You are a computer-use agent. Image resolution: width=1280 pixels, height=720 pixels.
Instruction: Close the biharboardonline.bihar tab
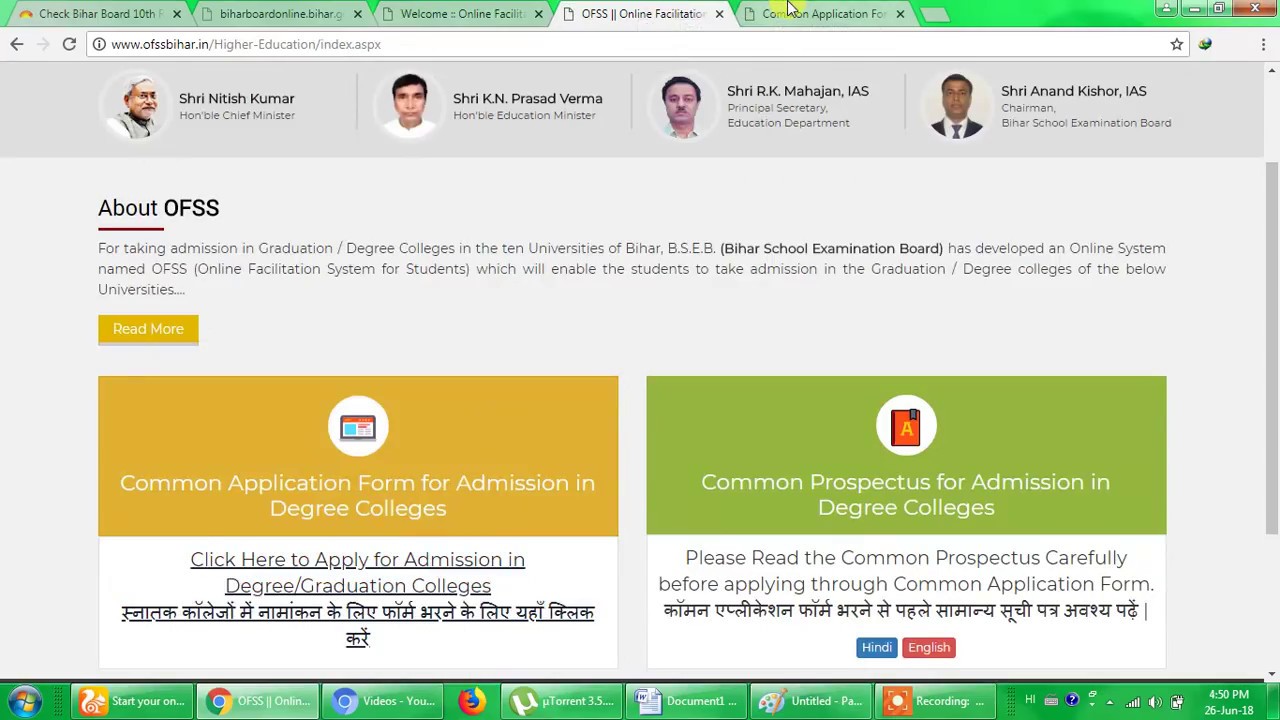[358, 14]
